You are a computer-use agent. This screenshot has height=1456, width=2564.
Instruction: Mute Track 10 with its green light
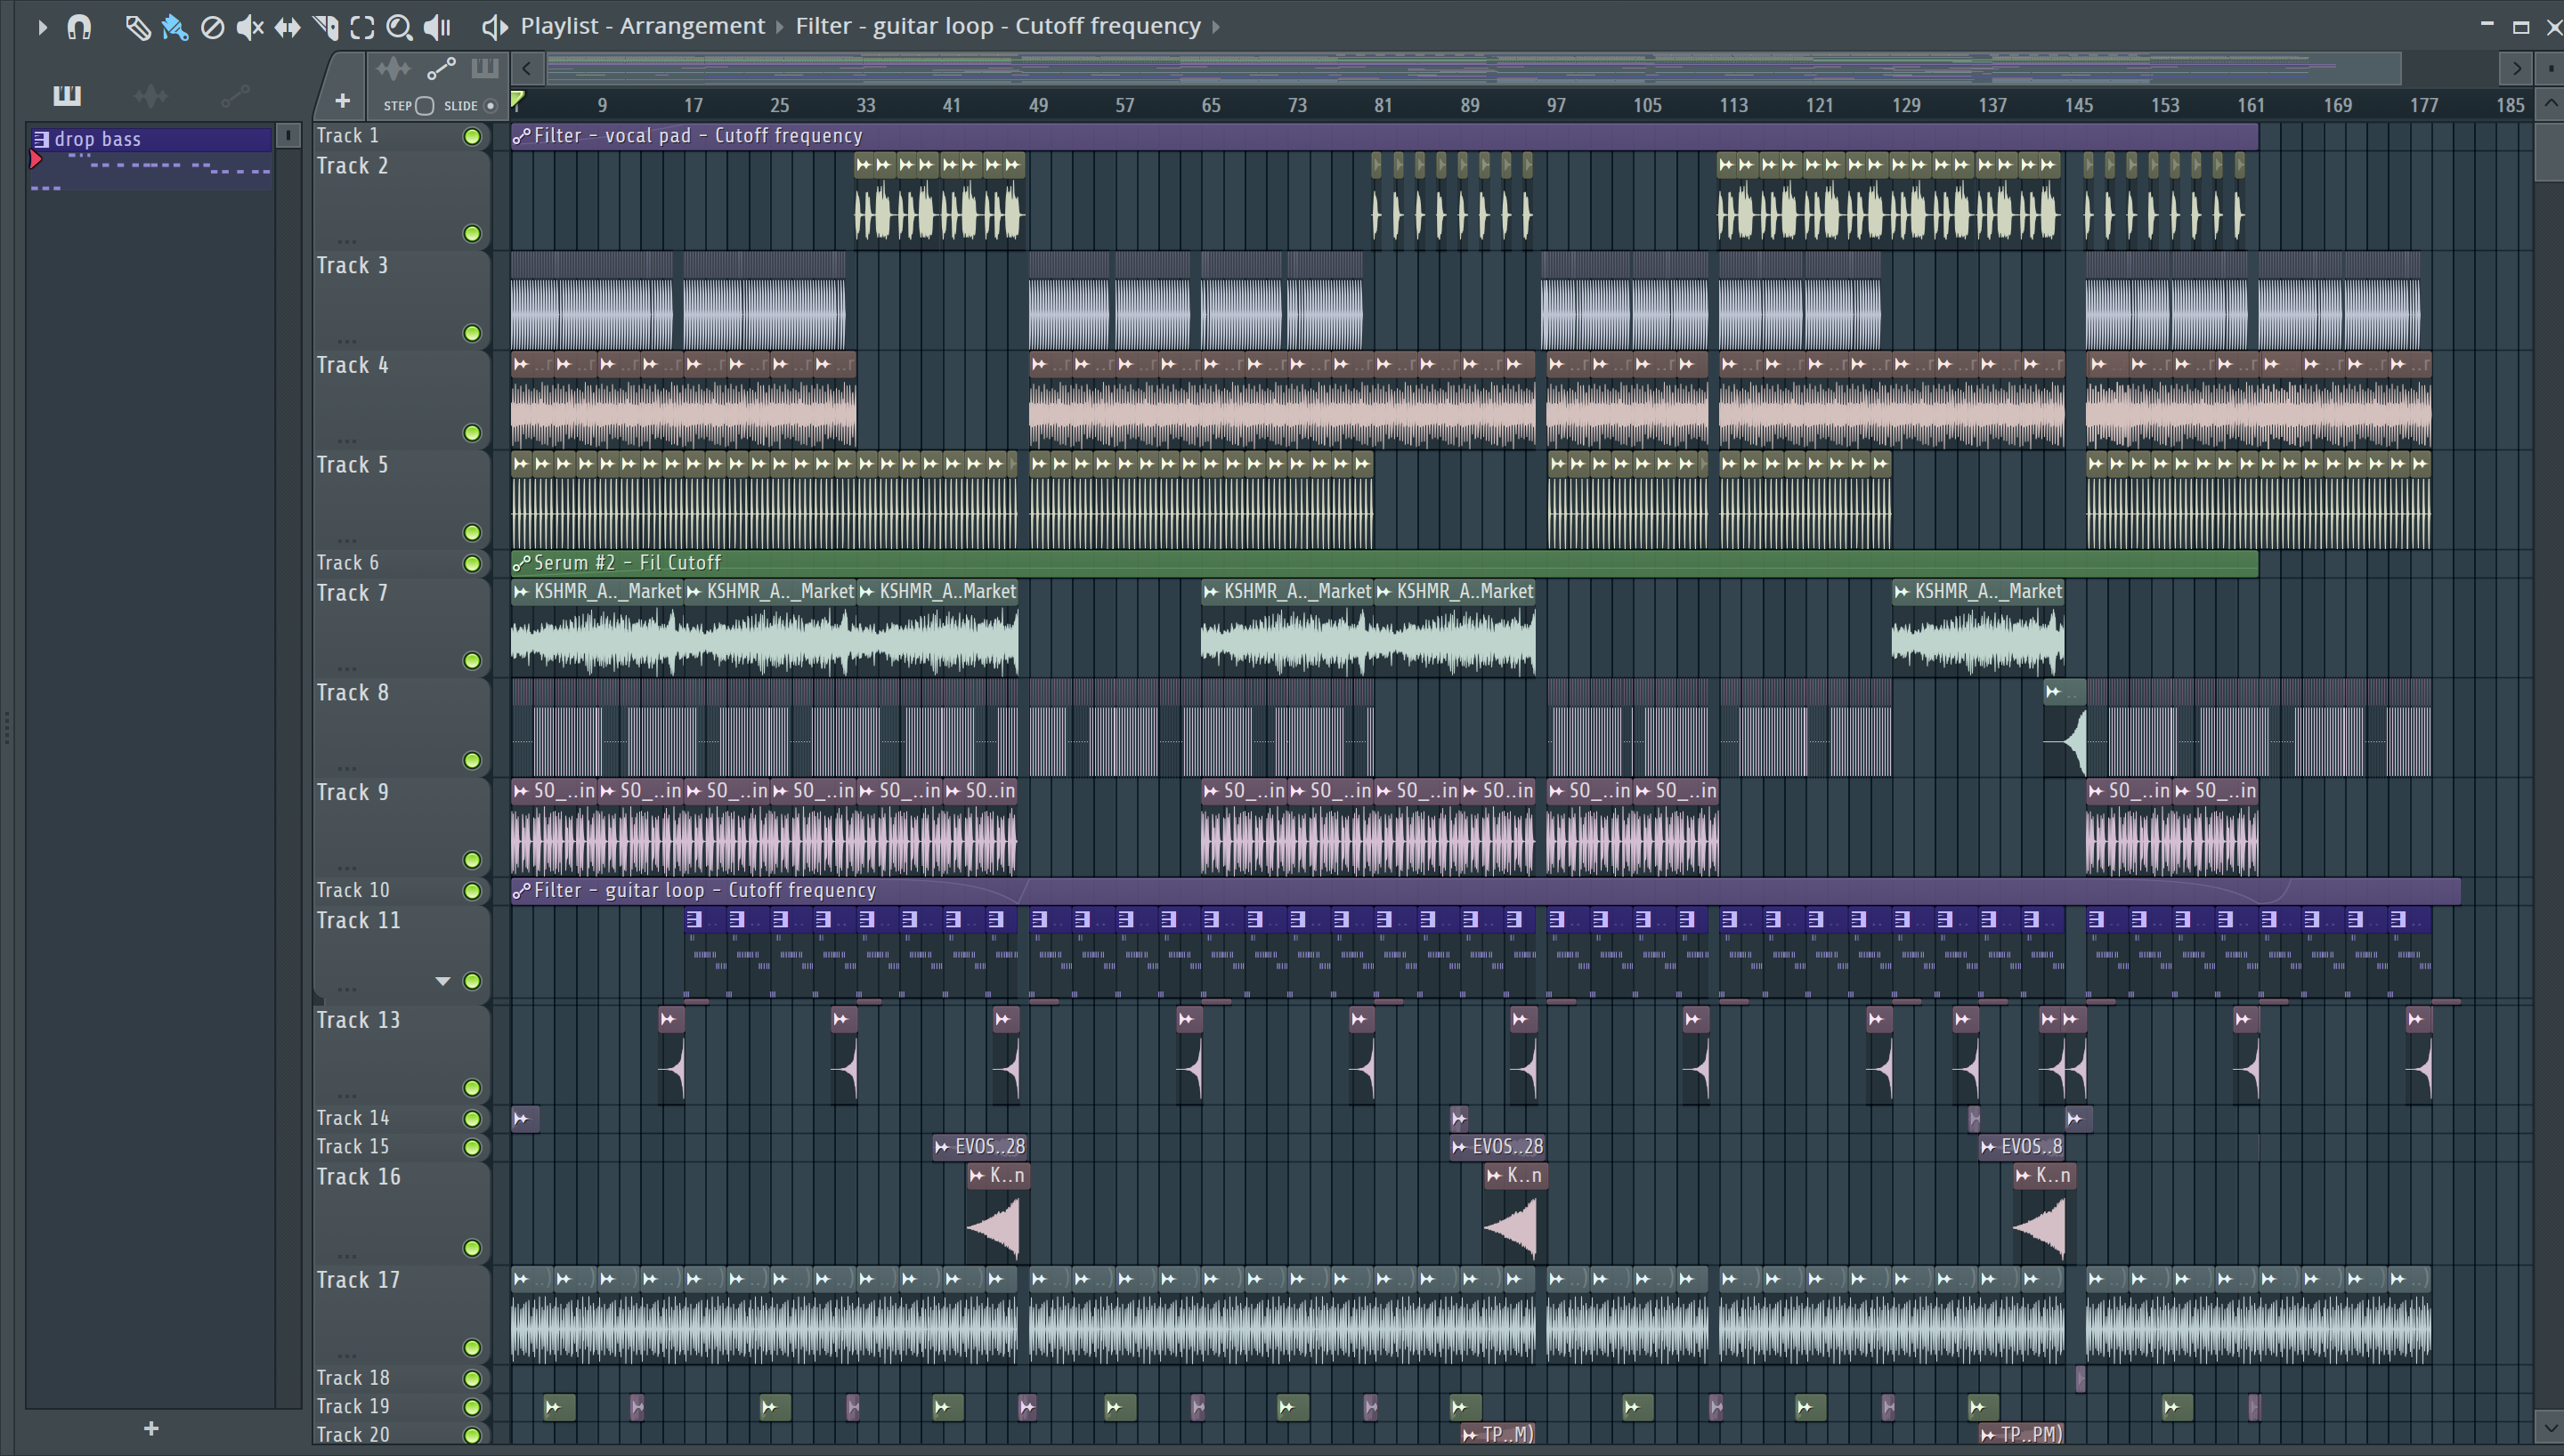point(472,891)
